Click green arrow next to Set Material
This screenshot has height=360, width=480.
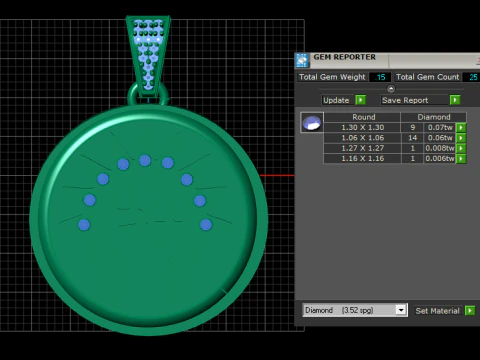(470, 311)
